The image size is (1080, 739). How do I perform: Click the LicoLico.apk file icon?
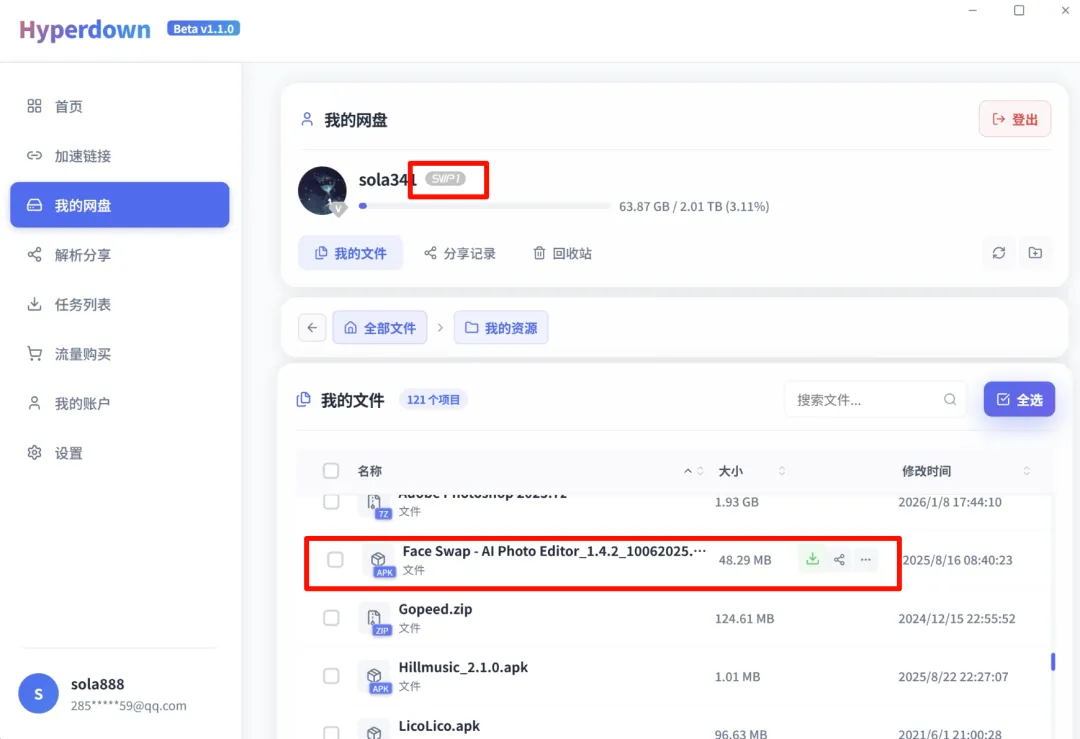point(375,731)
